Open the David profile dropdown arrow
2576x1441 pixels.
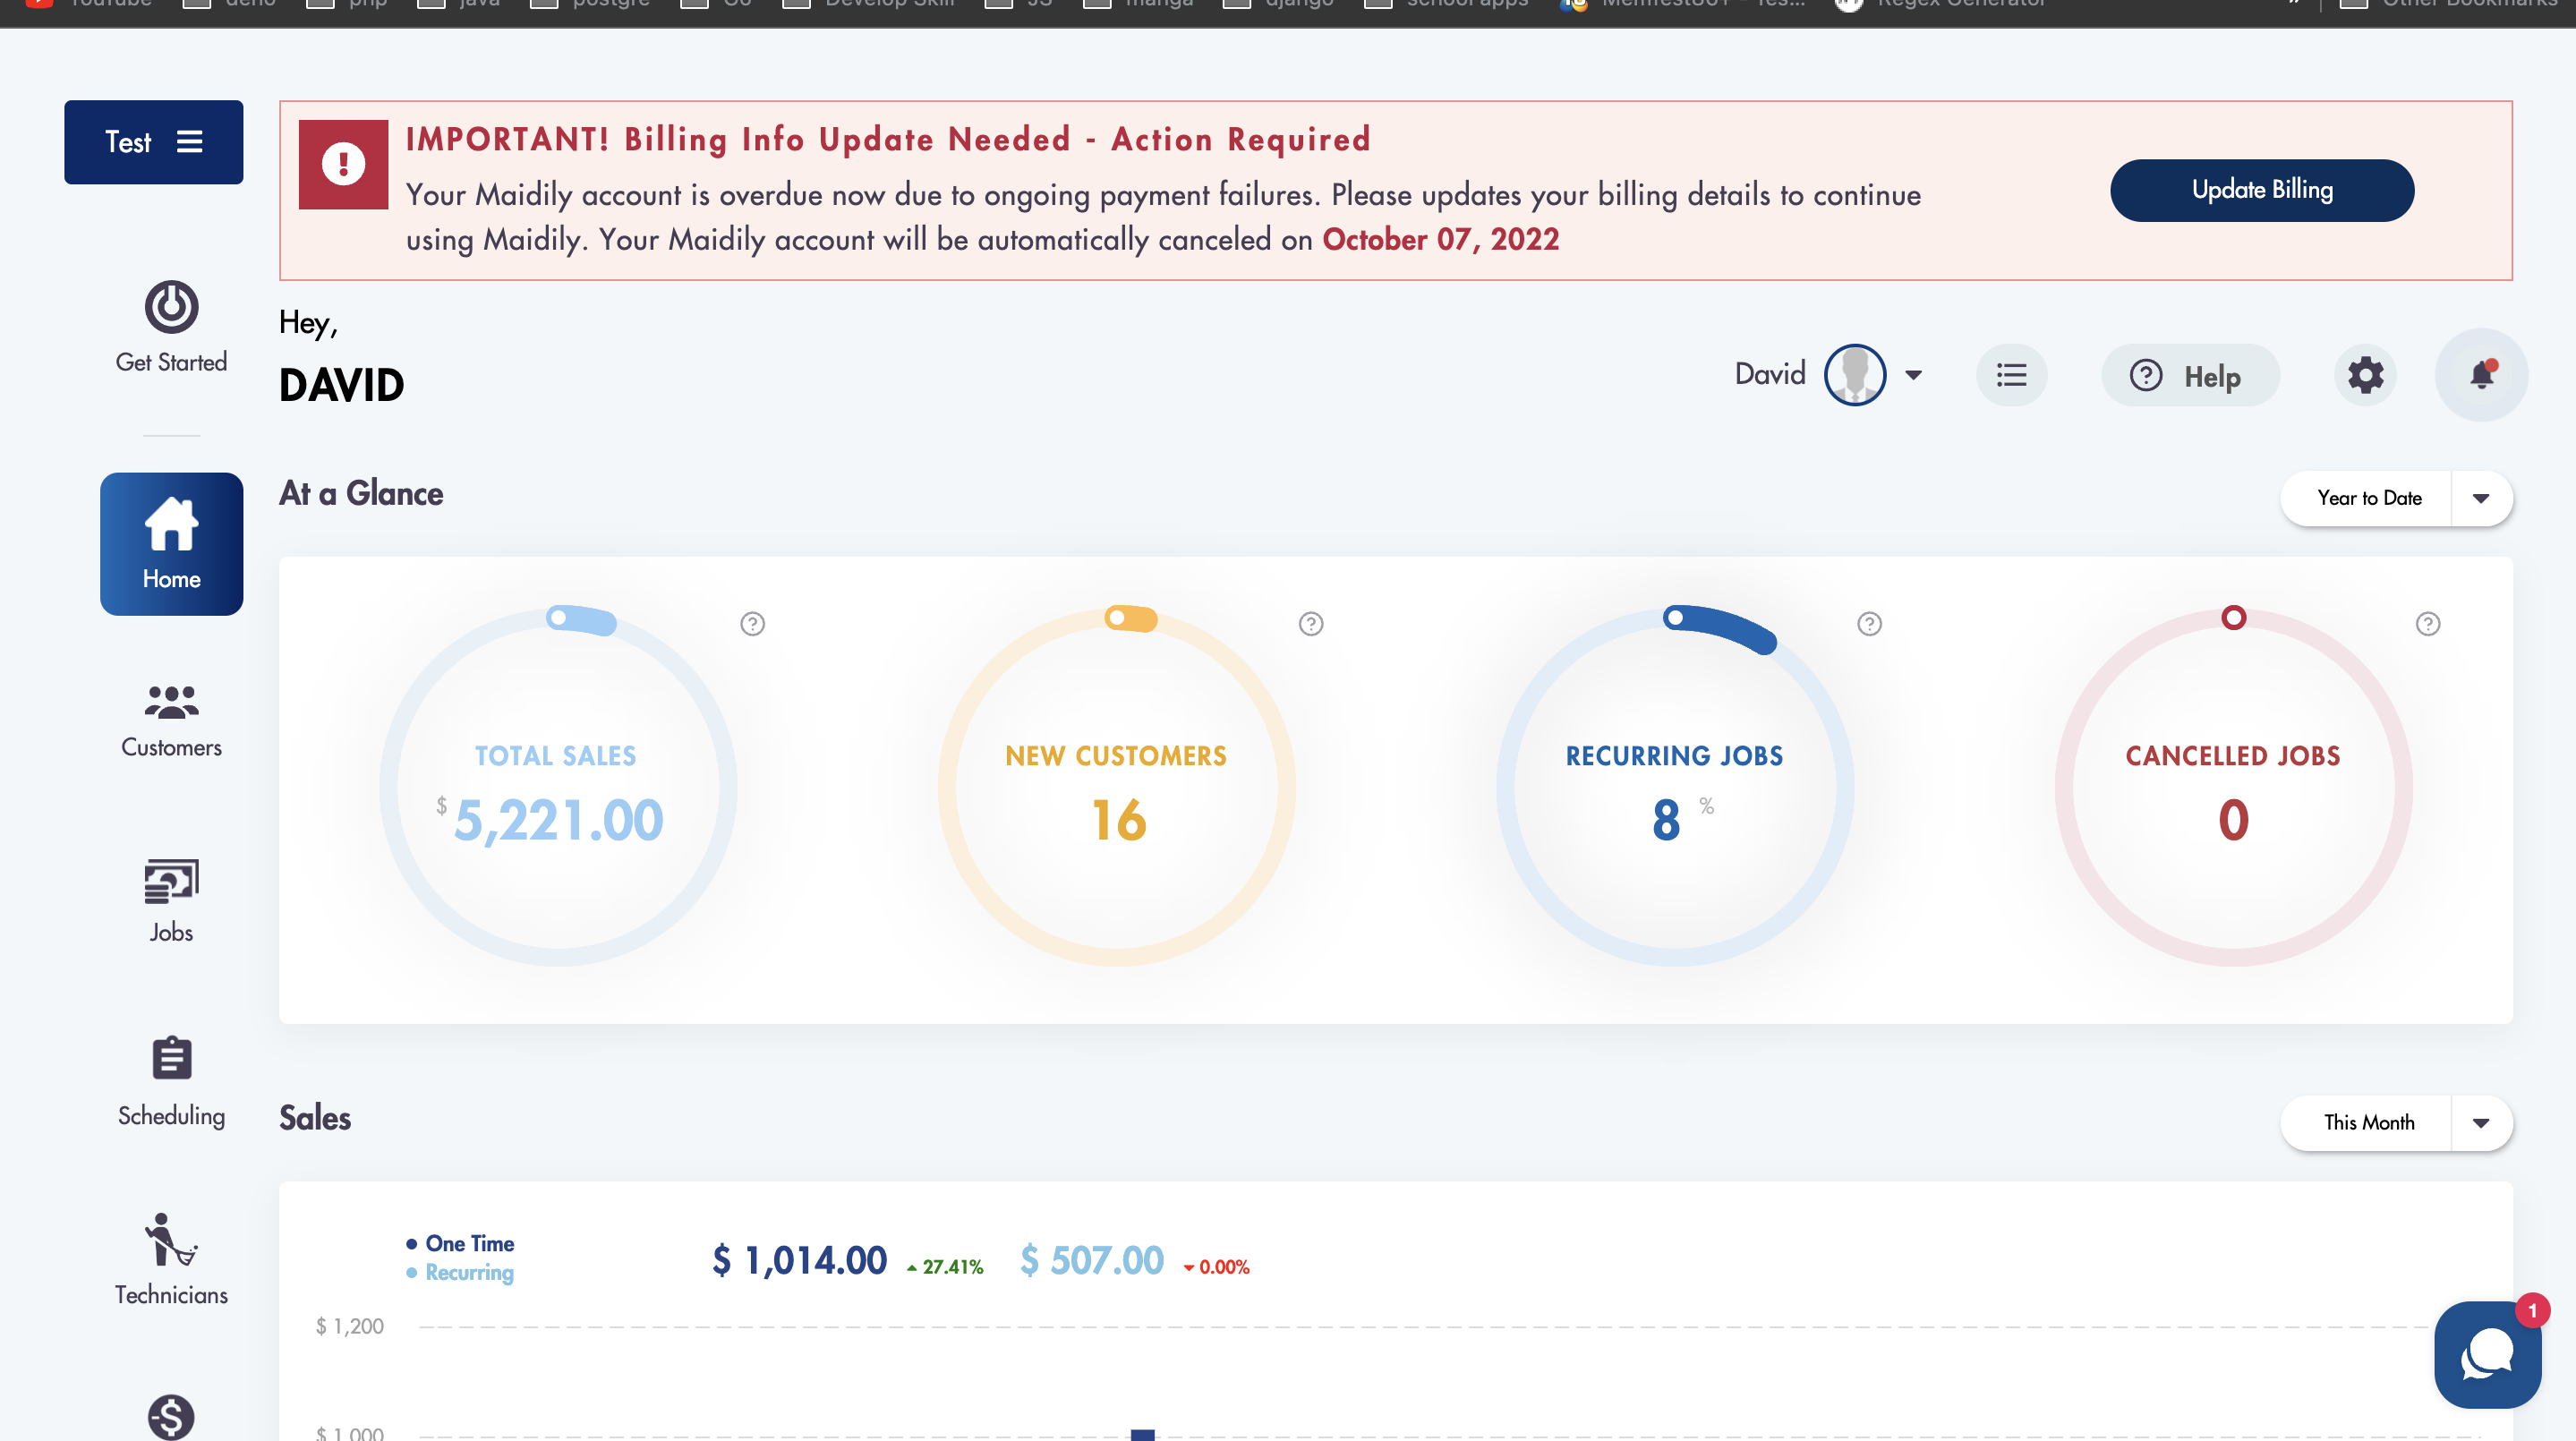1912,375
